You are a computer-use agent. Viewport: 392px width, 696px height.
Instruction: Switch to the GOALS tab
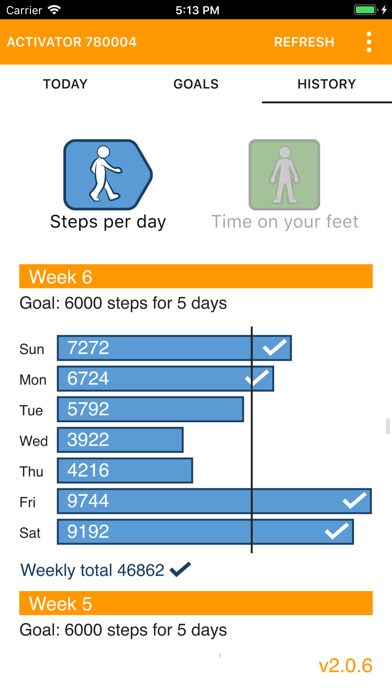click(196, 84)
